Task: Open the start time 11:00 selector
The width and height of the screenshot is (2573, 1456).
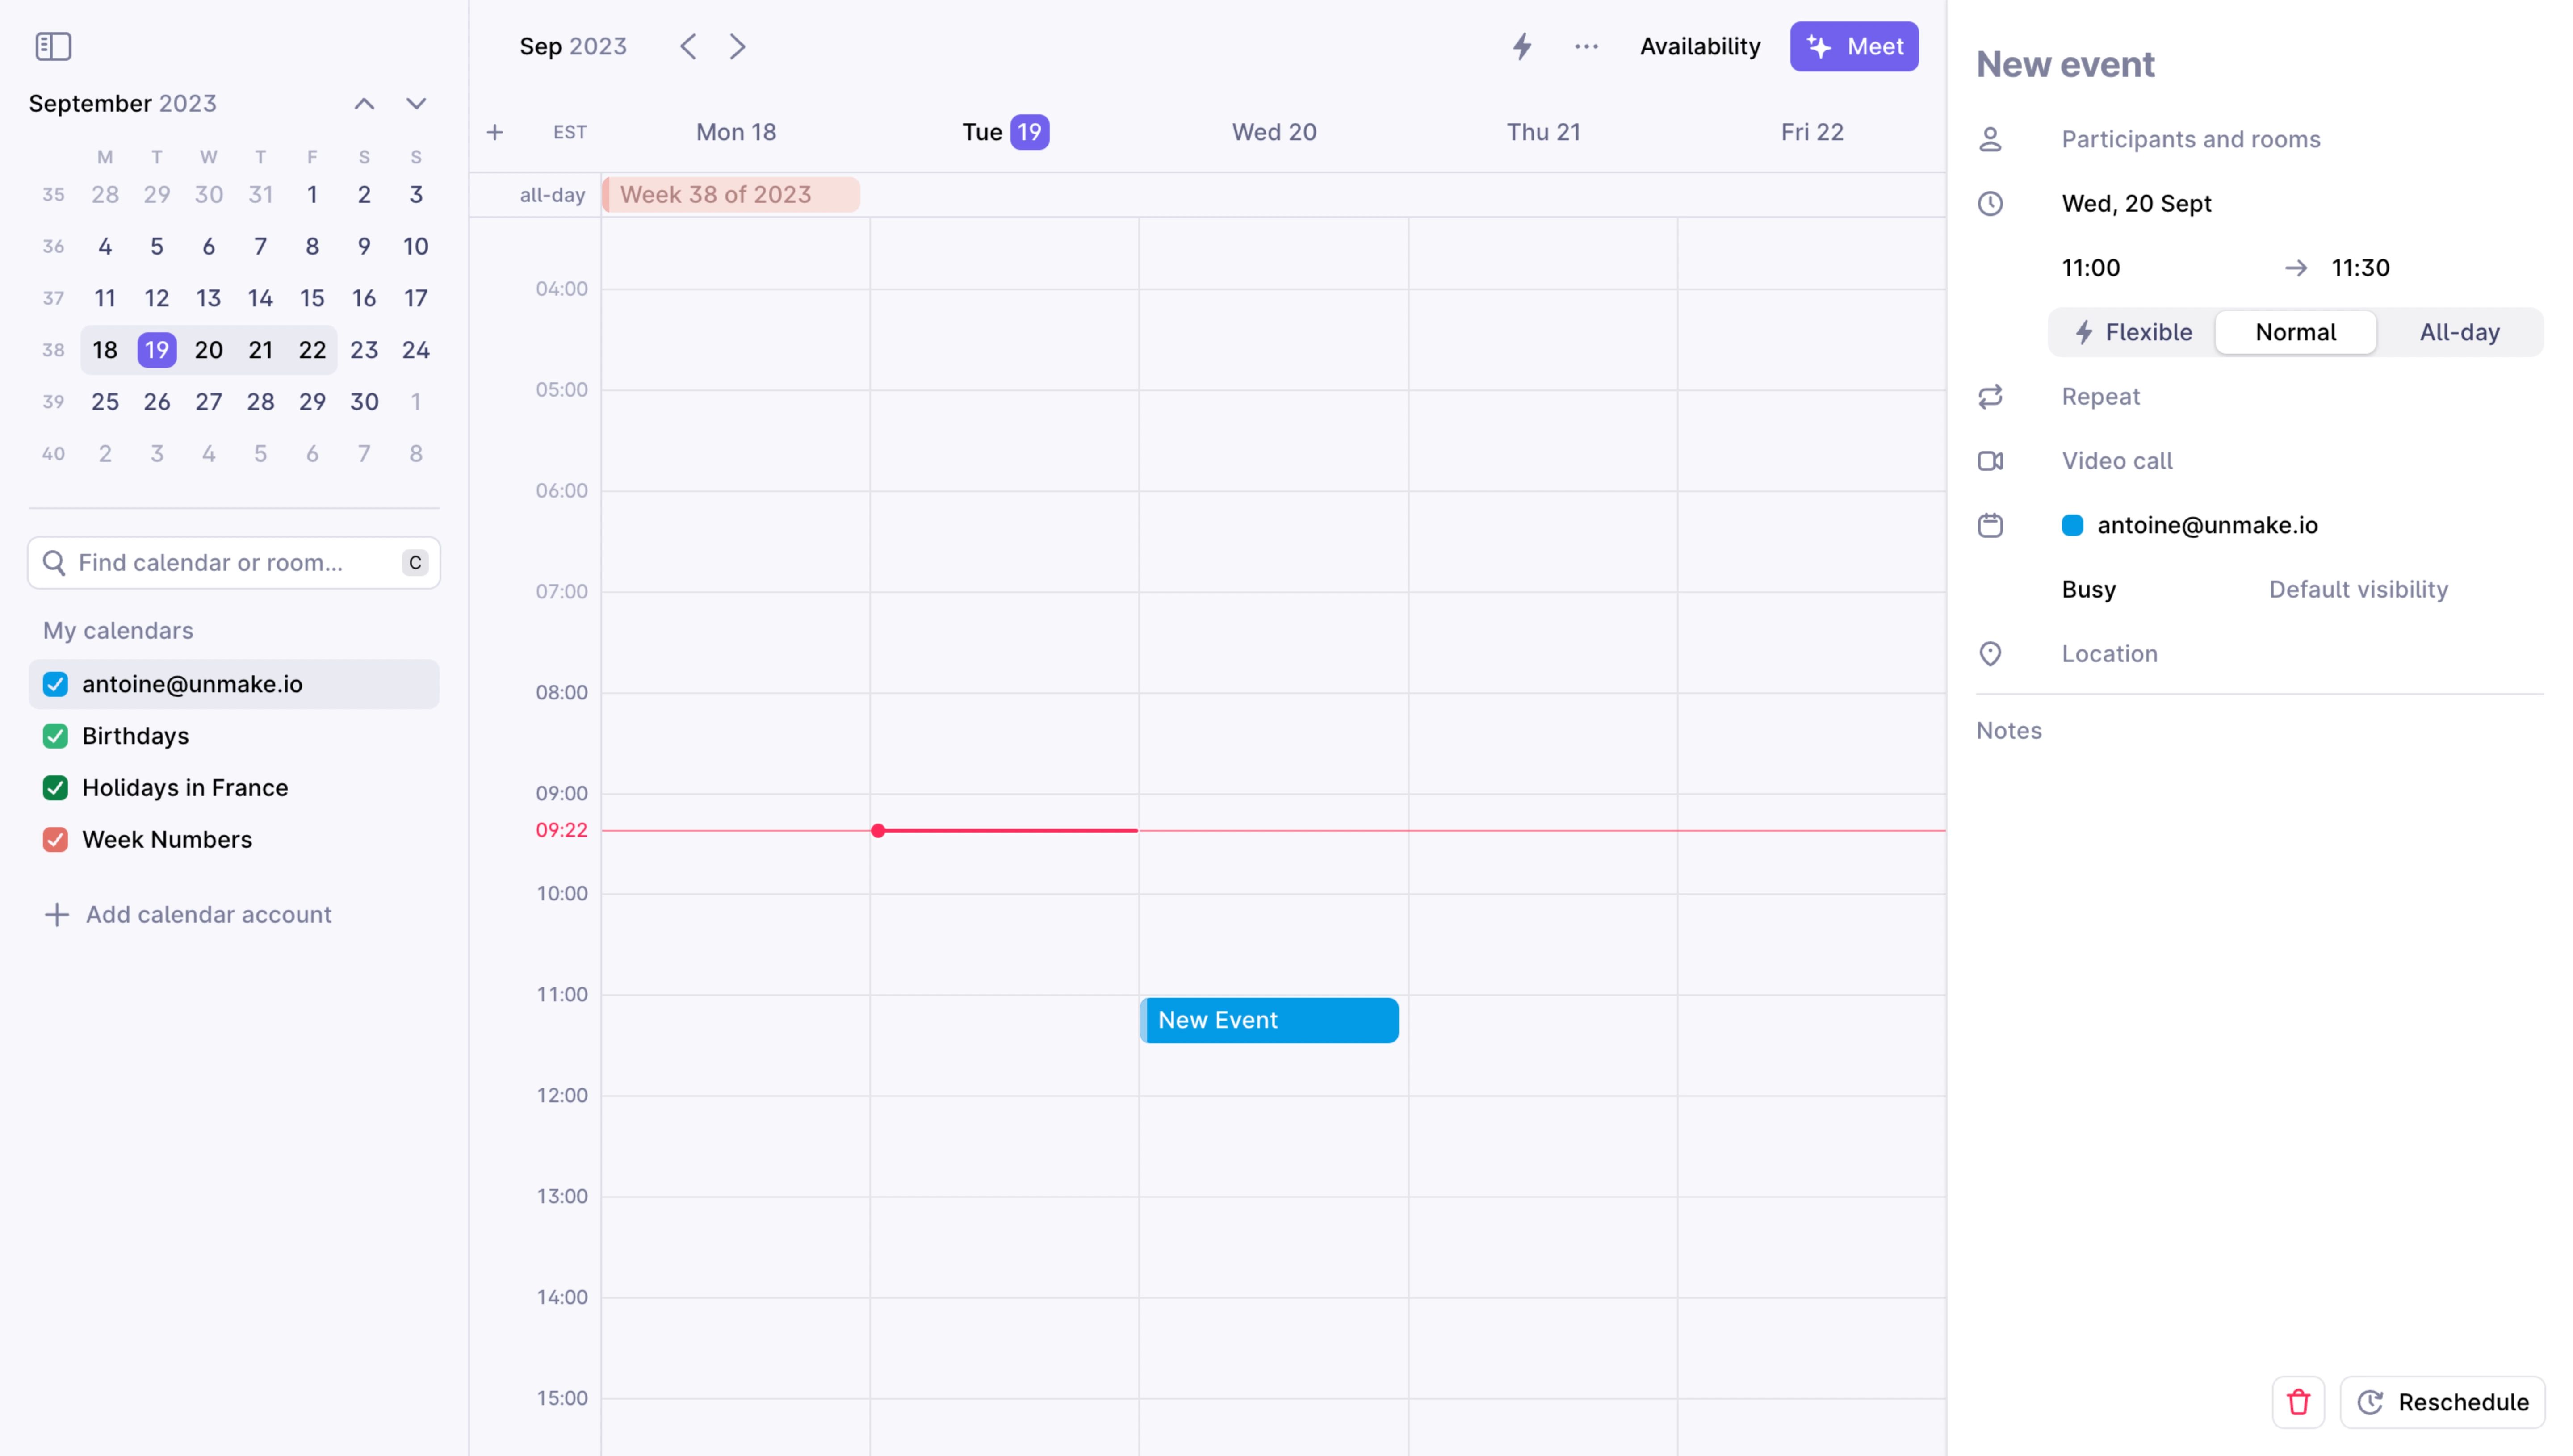Action: 2090,268
